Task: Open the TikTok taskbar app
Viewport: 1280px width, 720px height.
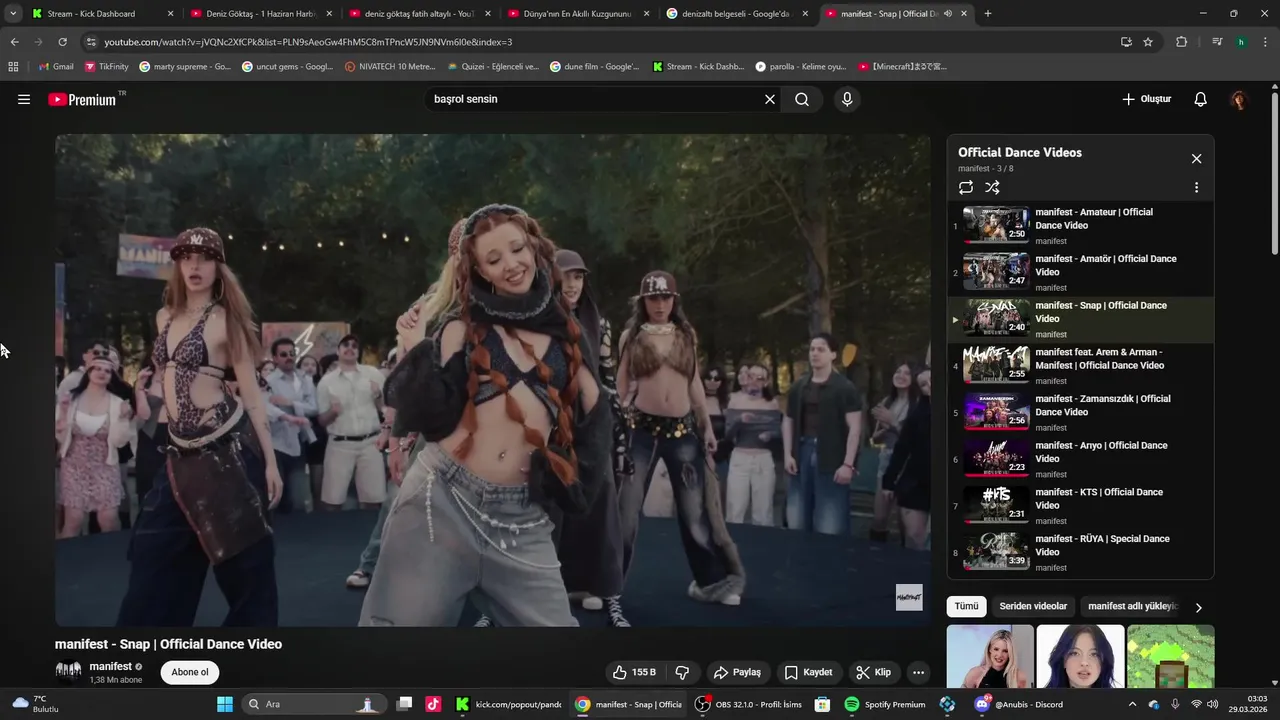Action: 433,704
